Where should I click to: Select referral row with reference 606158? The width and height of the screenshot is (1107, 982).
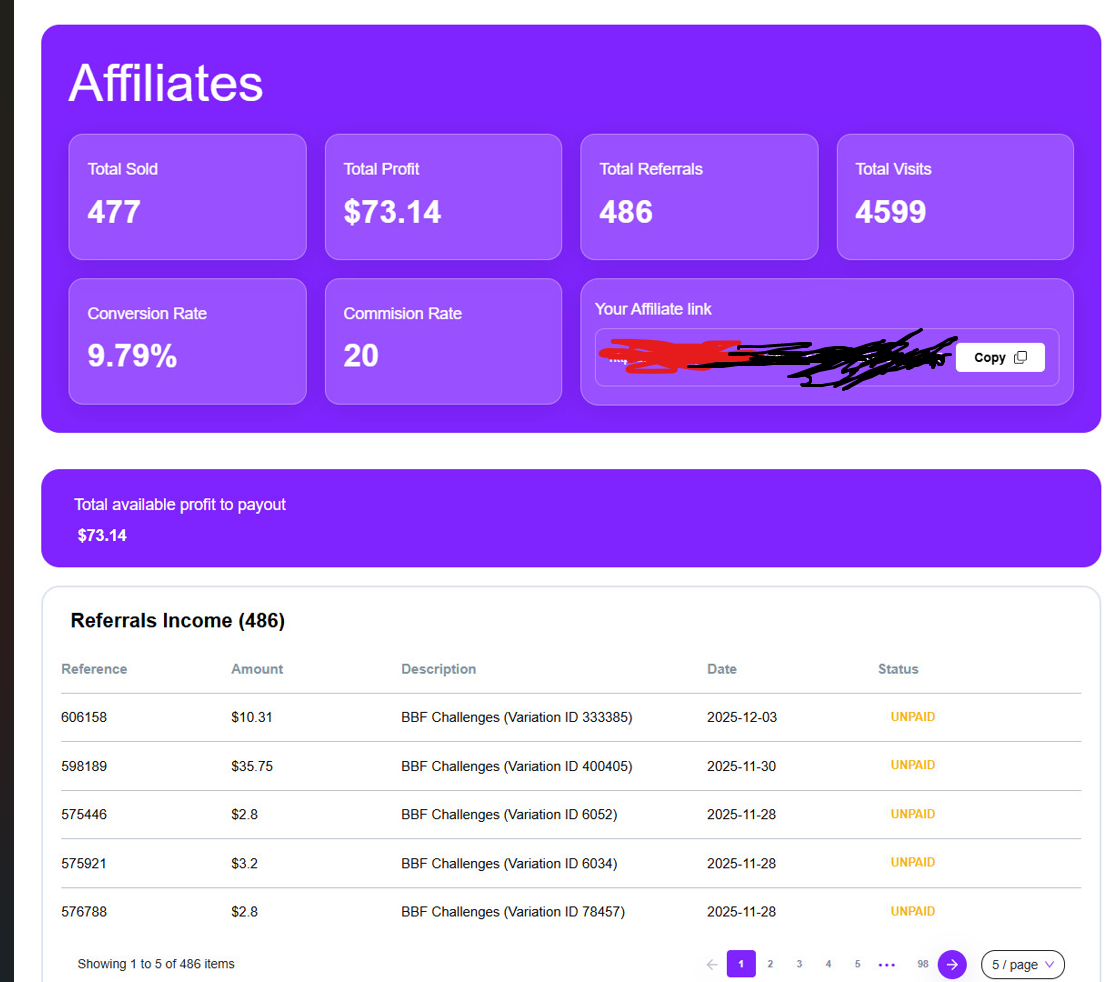click(x=84, y=717)
